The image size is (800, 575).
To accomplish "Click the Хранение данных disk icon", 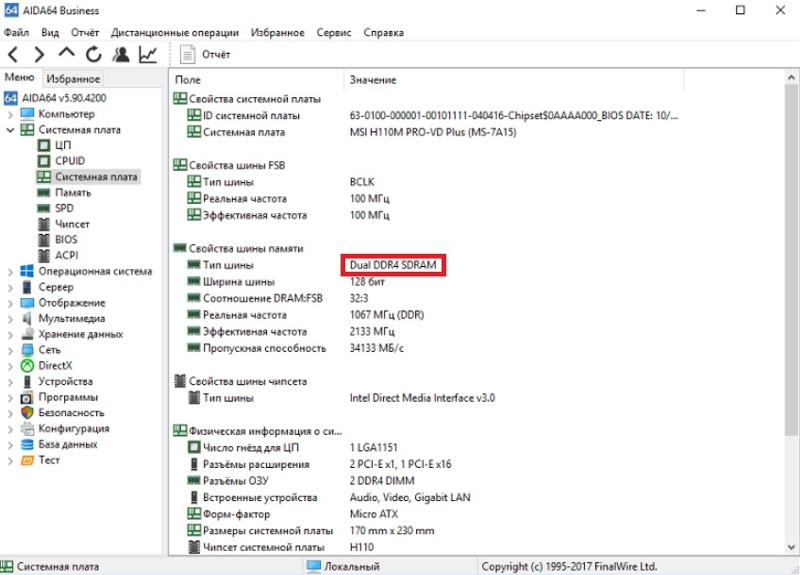I will tap(27, 334).
